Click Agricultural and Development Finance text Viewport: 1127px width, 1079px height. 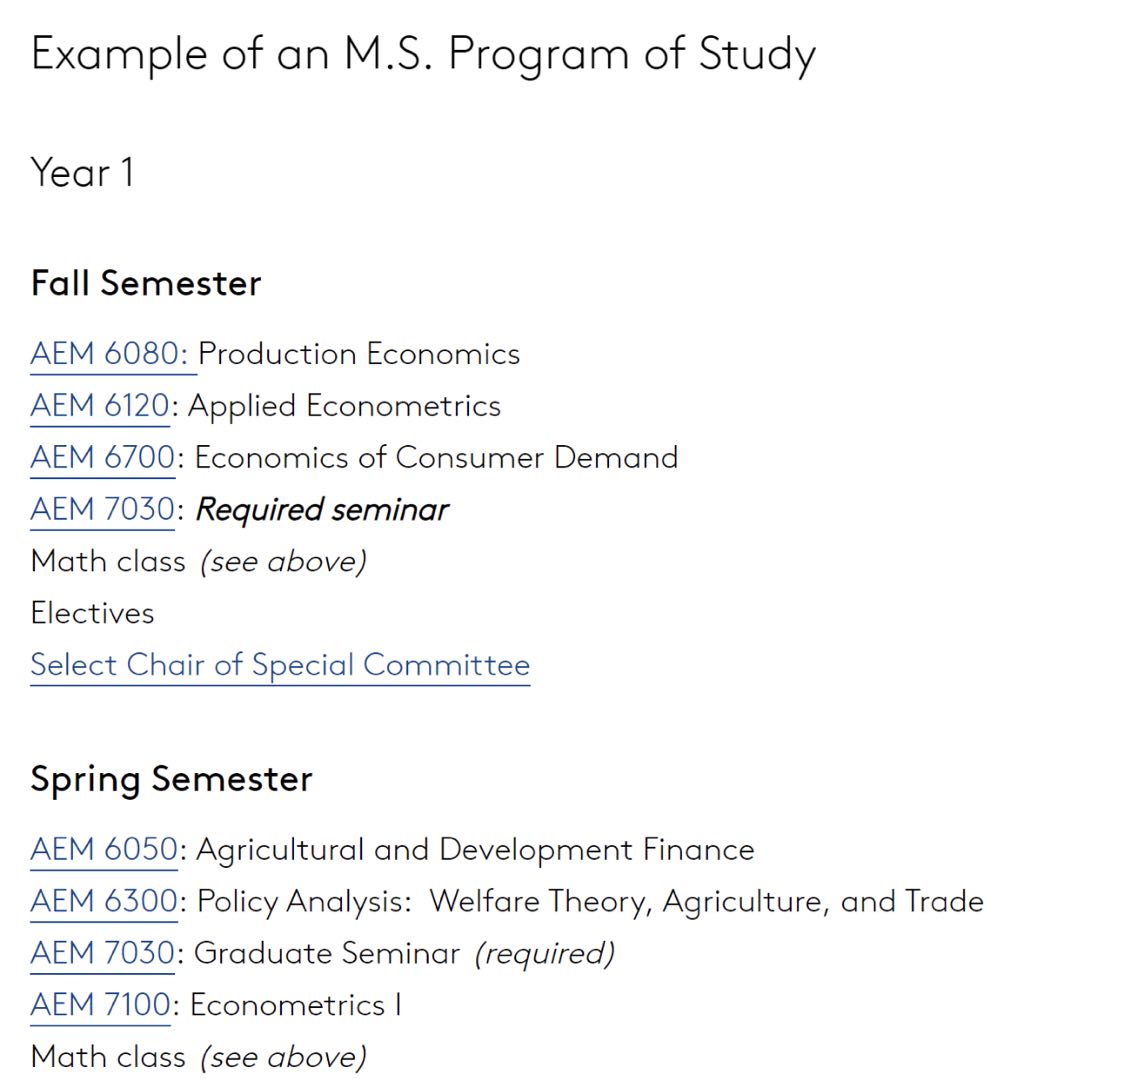pyautogui.click(x=475, y=850)
